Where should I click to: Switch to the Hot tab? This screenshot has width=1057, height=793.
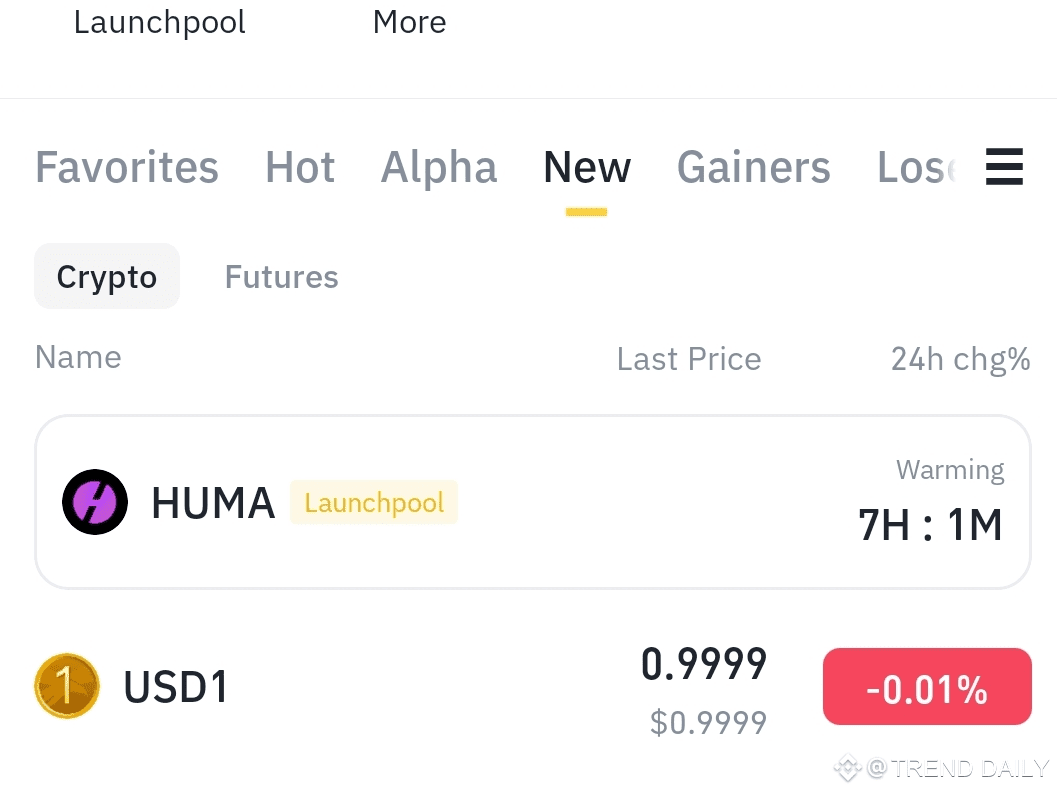(x=299, y=167)
